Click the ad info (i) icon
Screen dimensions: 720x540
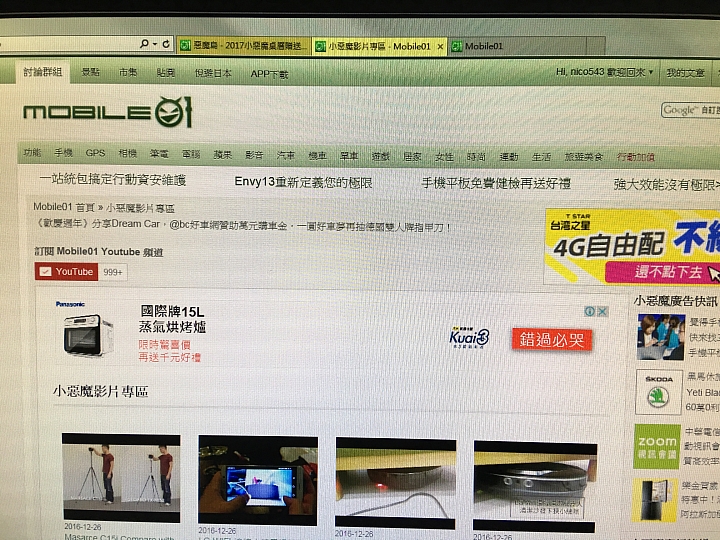(x=590, y=311)
